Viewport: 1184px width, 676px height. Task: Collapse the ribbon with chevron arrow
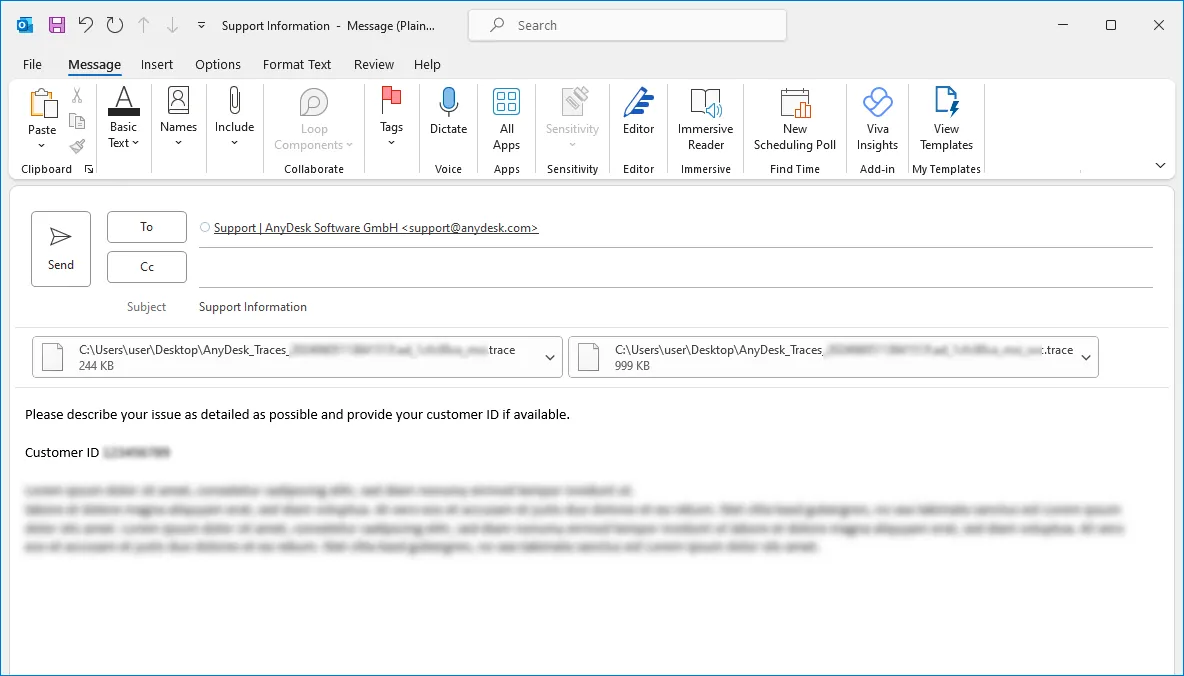1160,165
